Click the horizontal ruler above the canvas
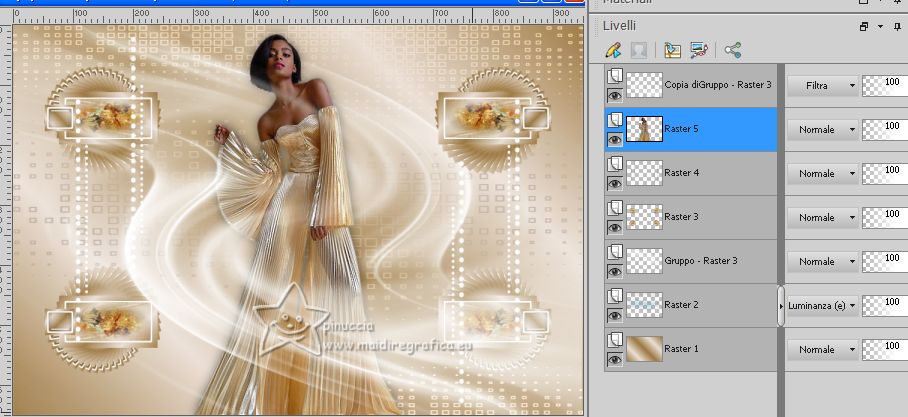Screen dimensions: 908x417 coord(298,16)
